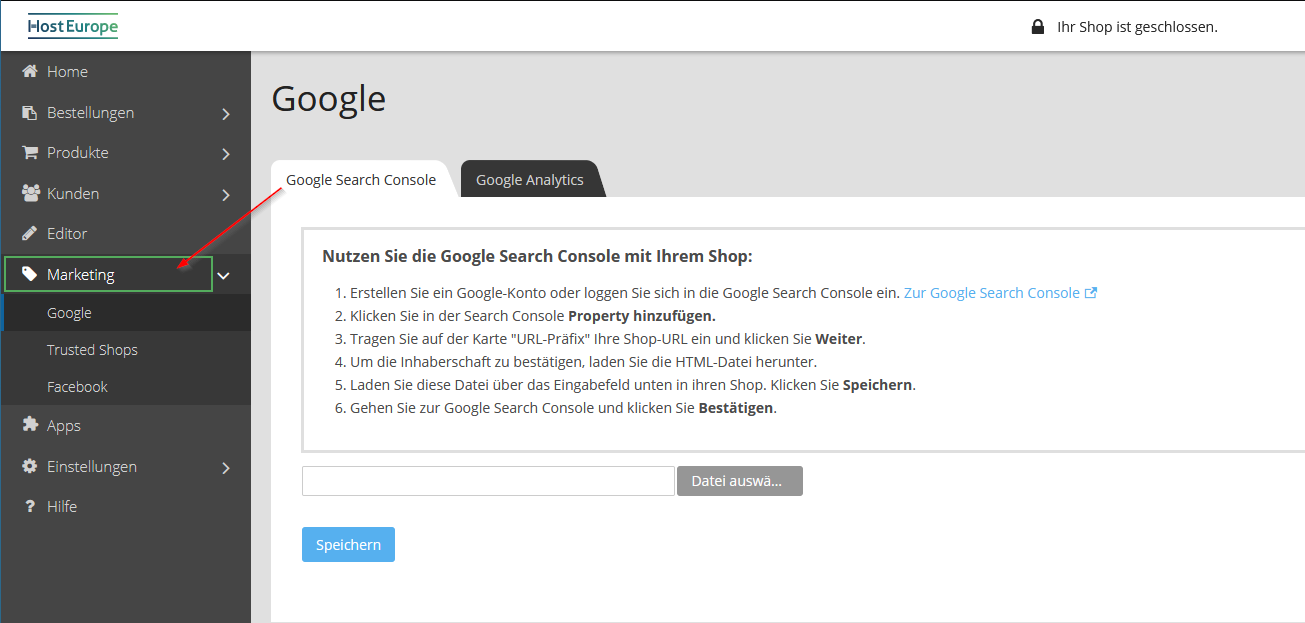Click the Einstellungen gear icon
1305x623 pixels.
pos(29,467)
